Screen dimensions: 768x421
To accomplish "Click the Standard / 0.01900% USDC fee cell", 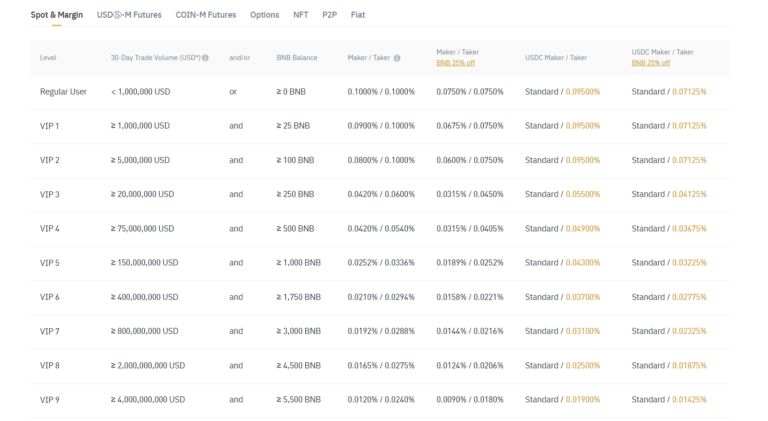I will 562,400.
